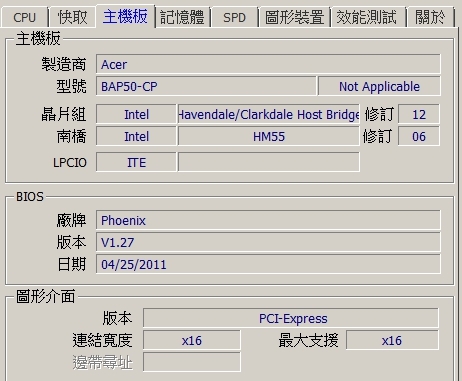Click the 連結寬度 x16 field
462x381 pixels.
tap(192, 340)
